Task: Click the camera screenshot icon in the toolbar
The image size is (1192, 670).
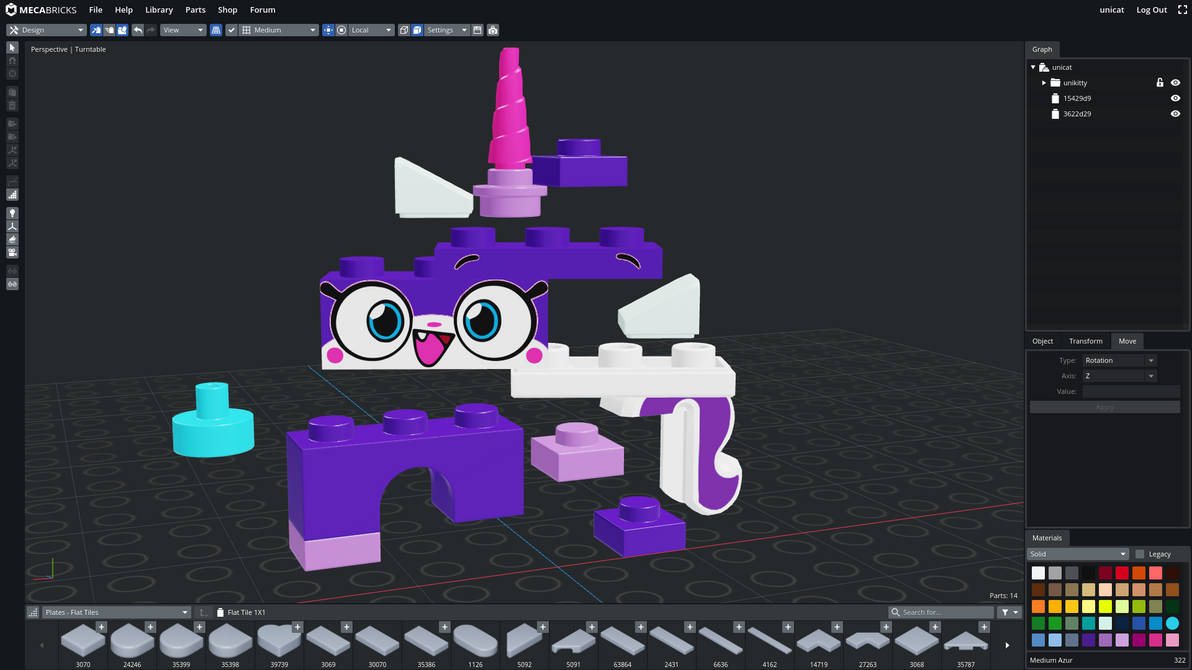Action: coord(492,30)
